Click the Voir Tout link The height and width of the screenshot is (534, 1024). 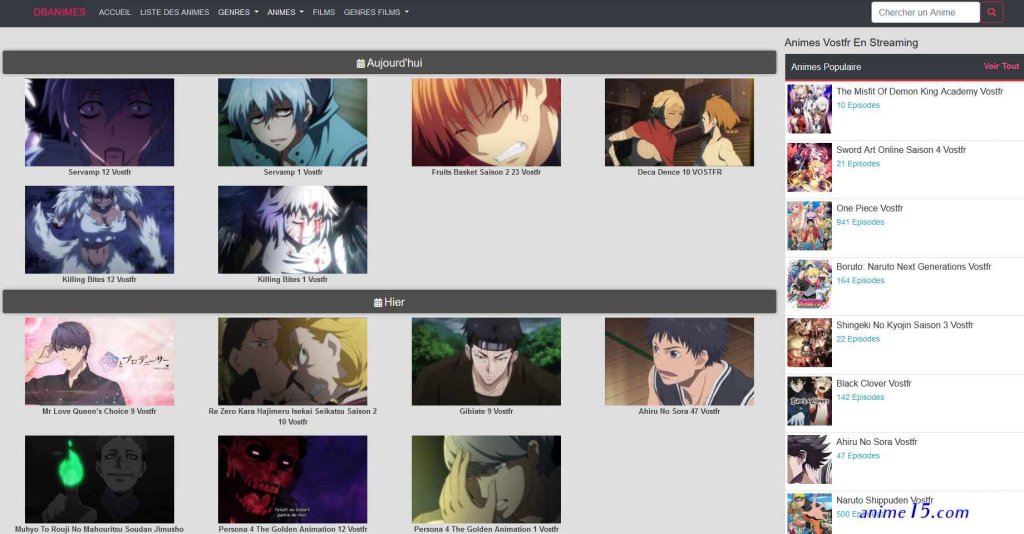(x=1001, y=66)
